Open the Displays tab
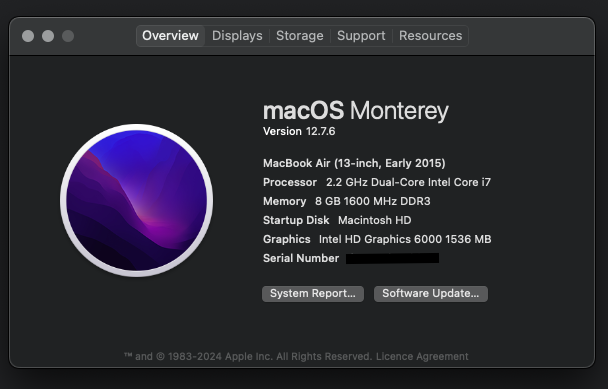 pos(237,36)
